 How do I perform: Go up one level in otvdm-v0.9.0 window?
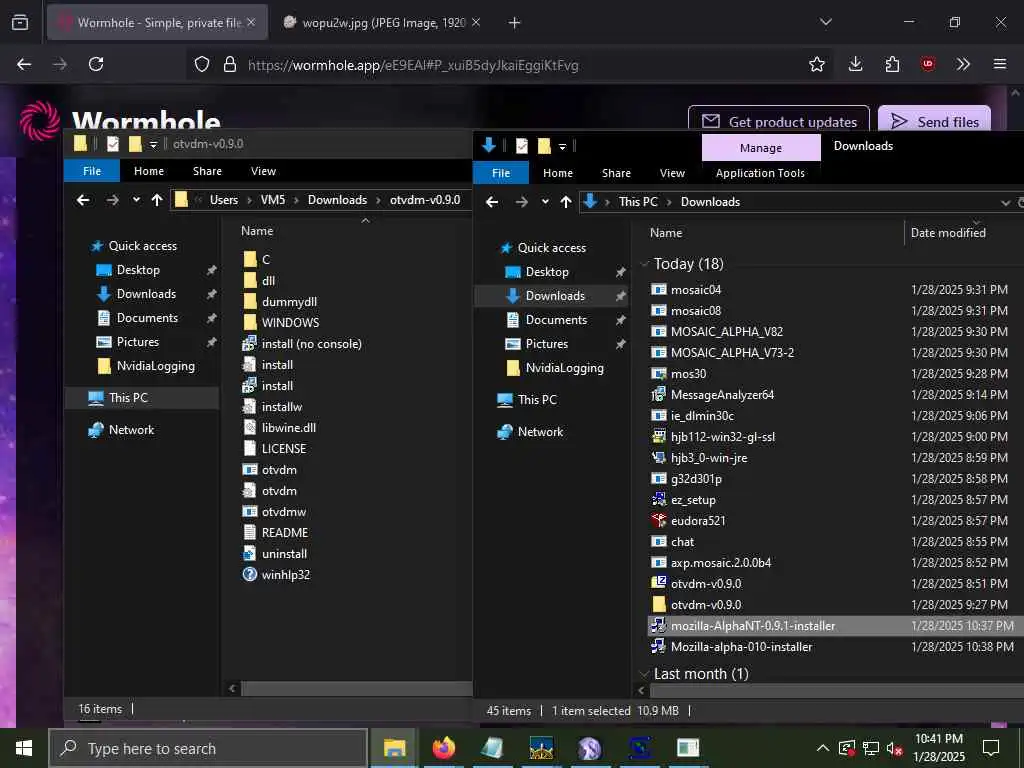coord(157,200)
